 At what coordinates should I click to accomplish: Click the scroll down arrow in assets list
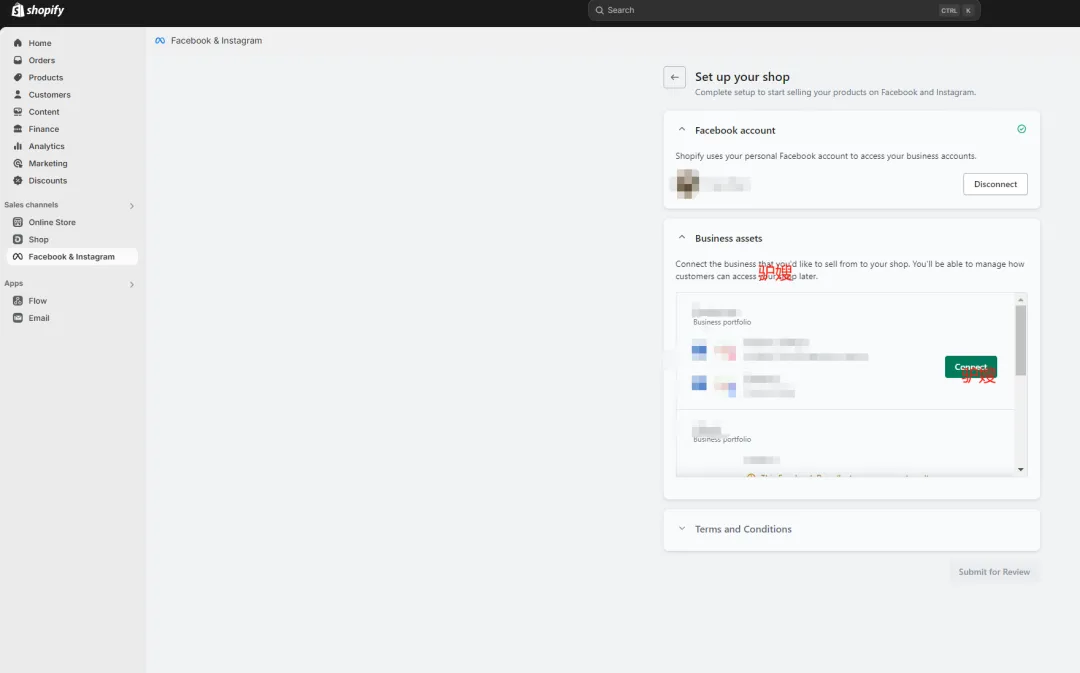[x=1021, y=469]
